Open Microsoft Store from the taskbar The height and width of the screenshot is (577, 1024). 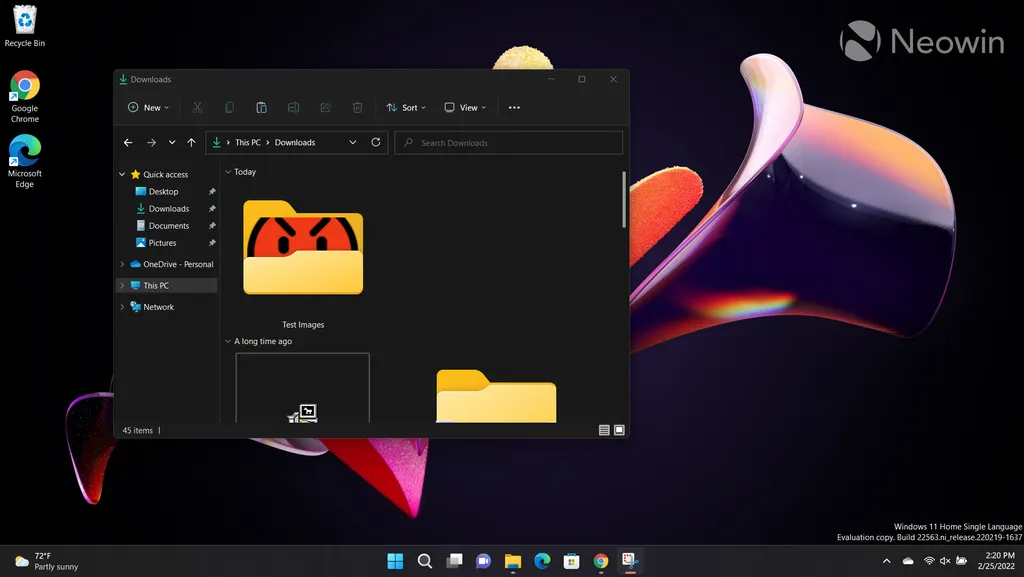pyautogui.click(x=571, y=561)
